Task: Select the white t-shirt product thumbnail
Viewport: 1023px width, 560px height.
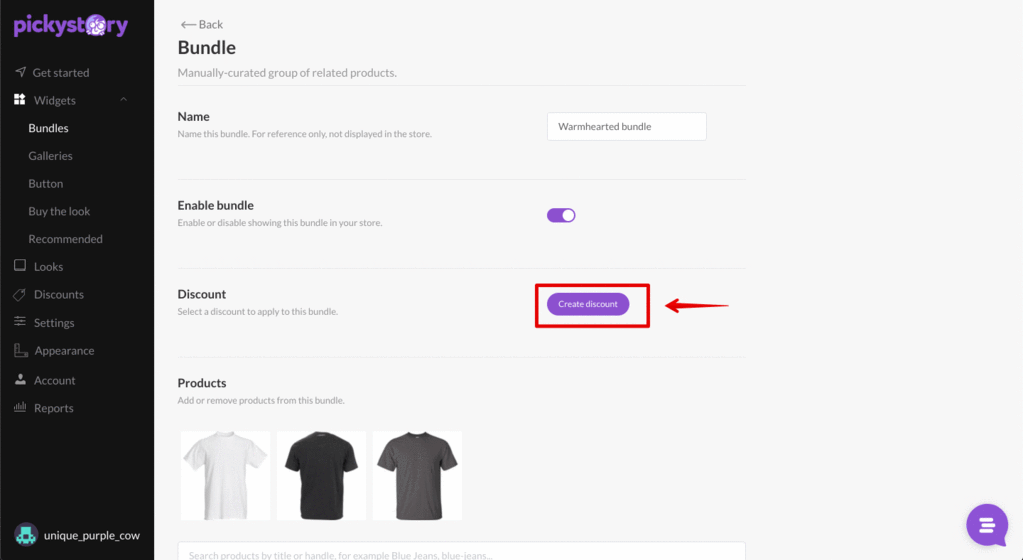Action: coord(225,475)
